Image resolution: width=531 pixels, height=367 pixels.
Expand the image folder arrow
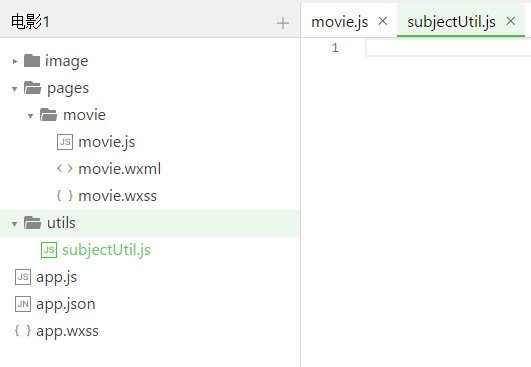pyautogui.click(x=15, y=61)
